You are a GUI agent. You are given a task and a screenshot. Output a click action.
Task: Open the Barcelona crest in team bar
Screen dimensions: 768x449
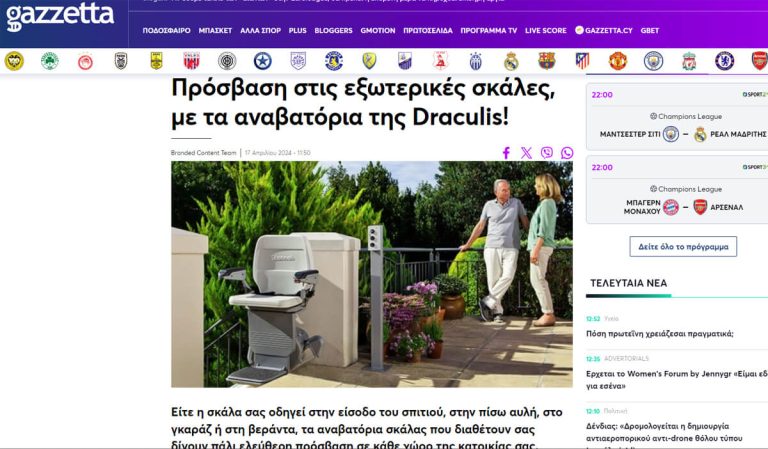(547, 61)
